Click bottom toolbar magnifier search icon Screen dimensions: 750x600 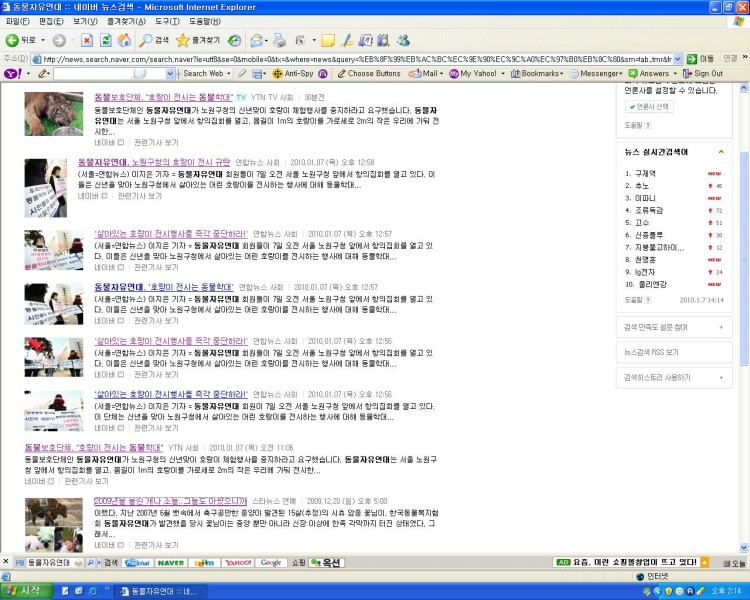point(90,563)
